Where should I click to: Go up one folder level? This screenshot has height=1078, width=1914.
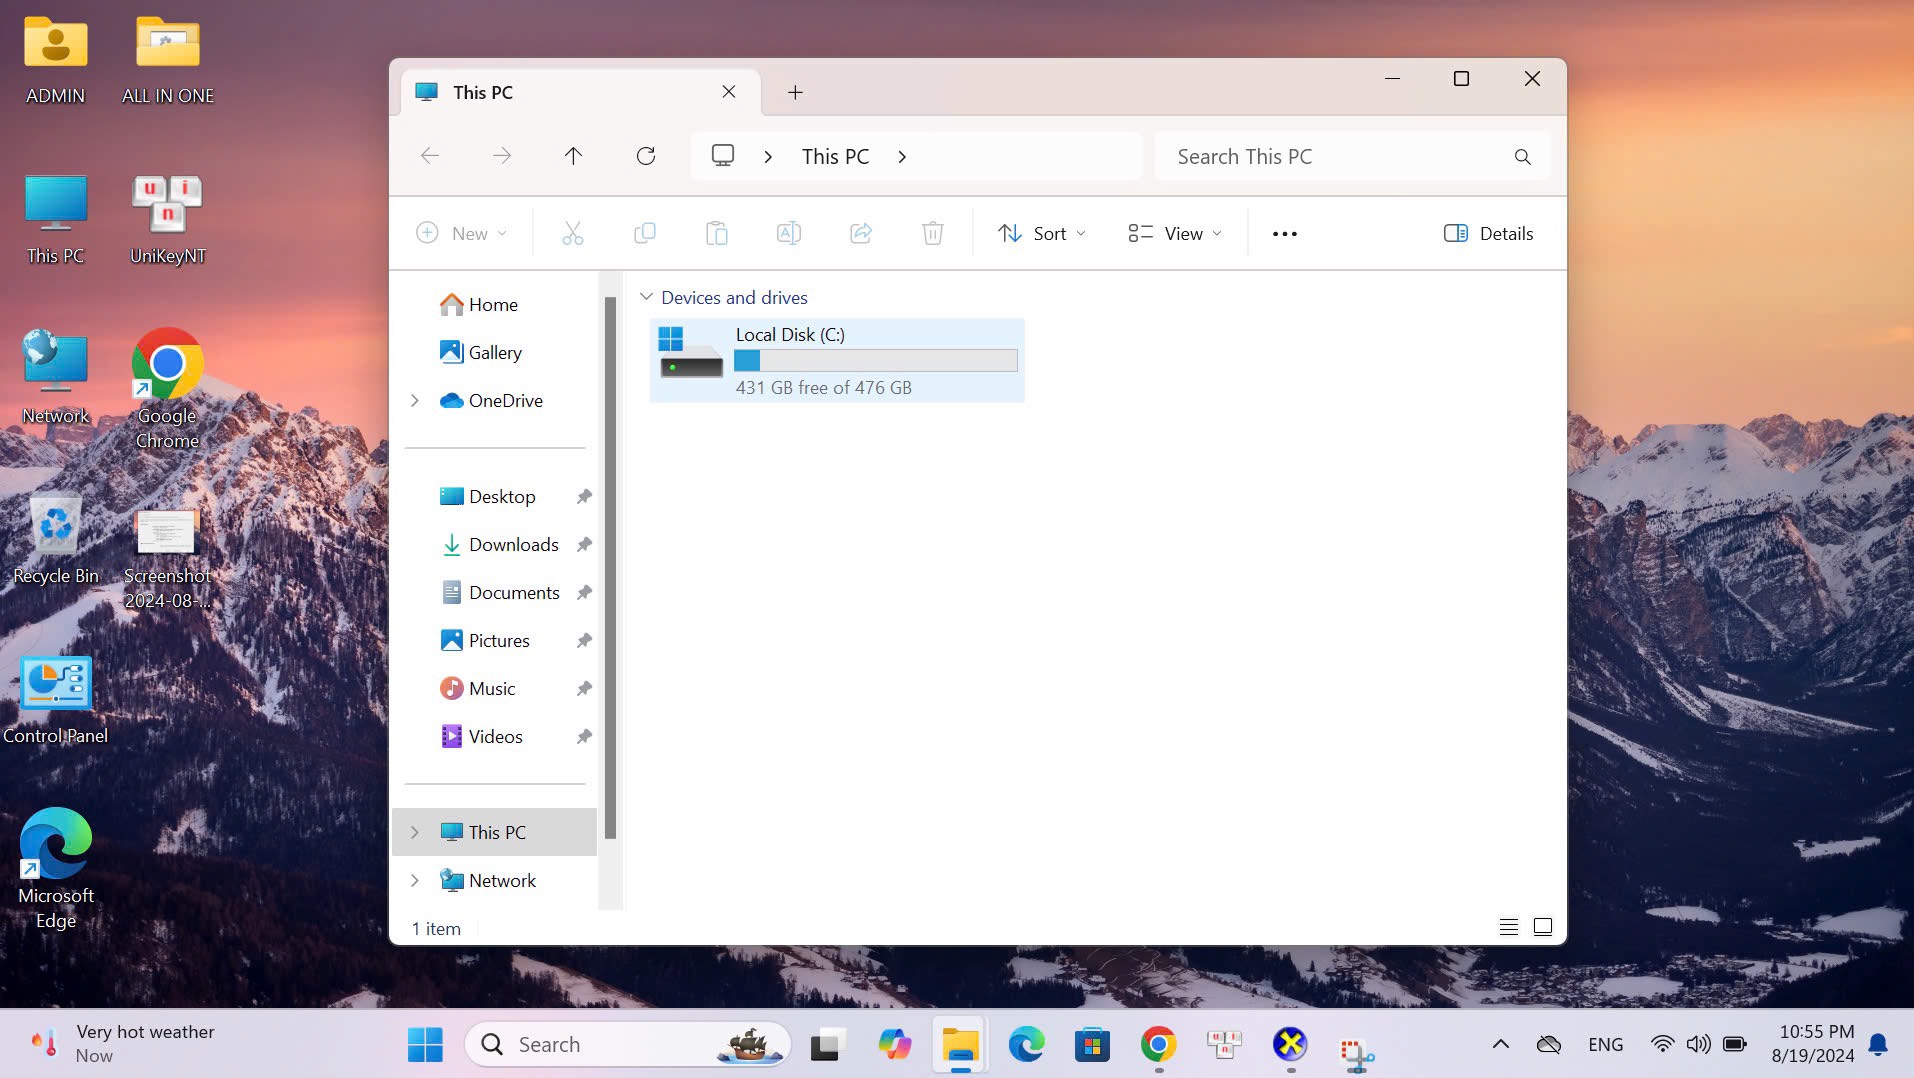(573, 156)
